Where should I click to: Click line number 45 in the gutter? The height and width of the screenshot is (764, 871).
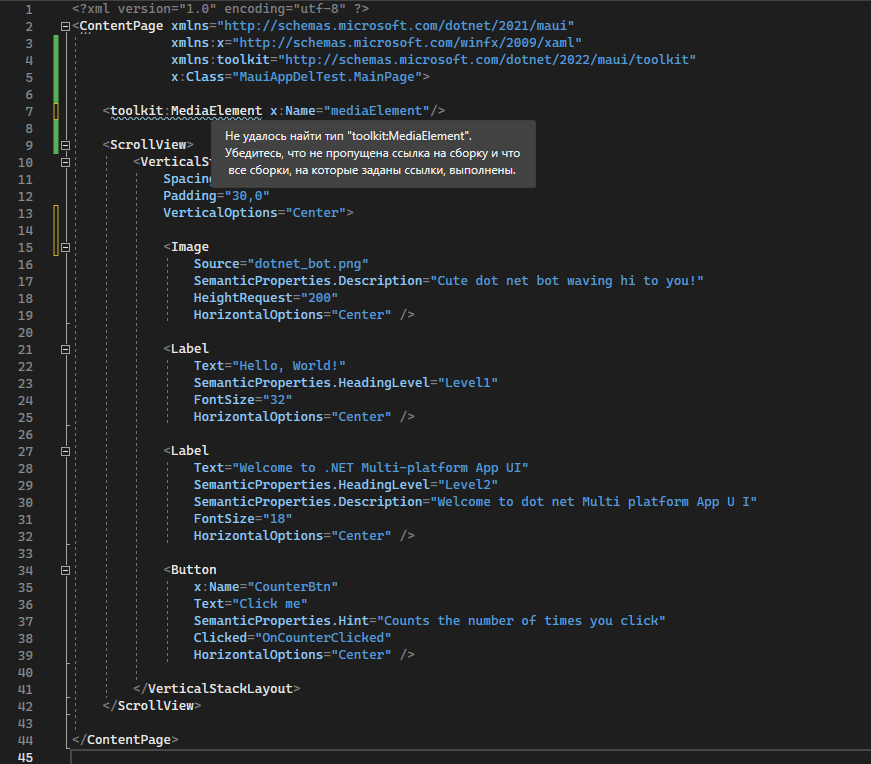[26, 757]
